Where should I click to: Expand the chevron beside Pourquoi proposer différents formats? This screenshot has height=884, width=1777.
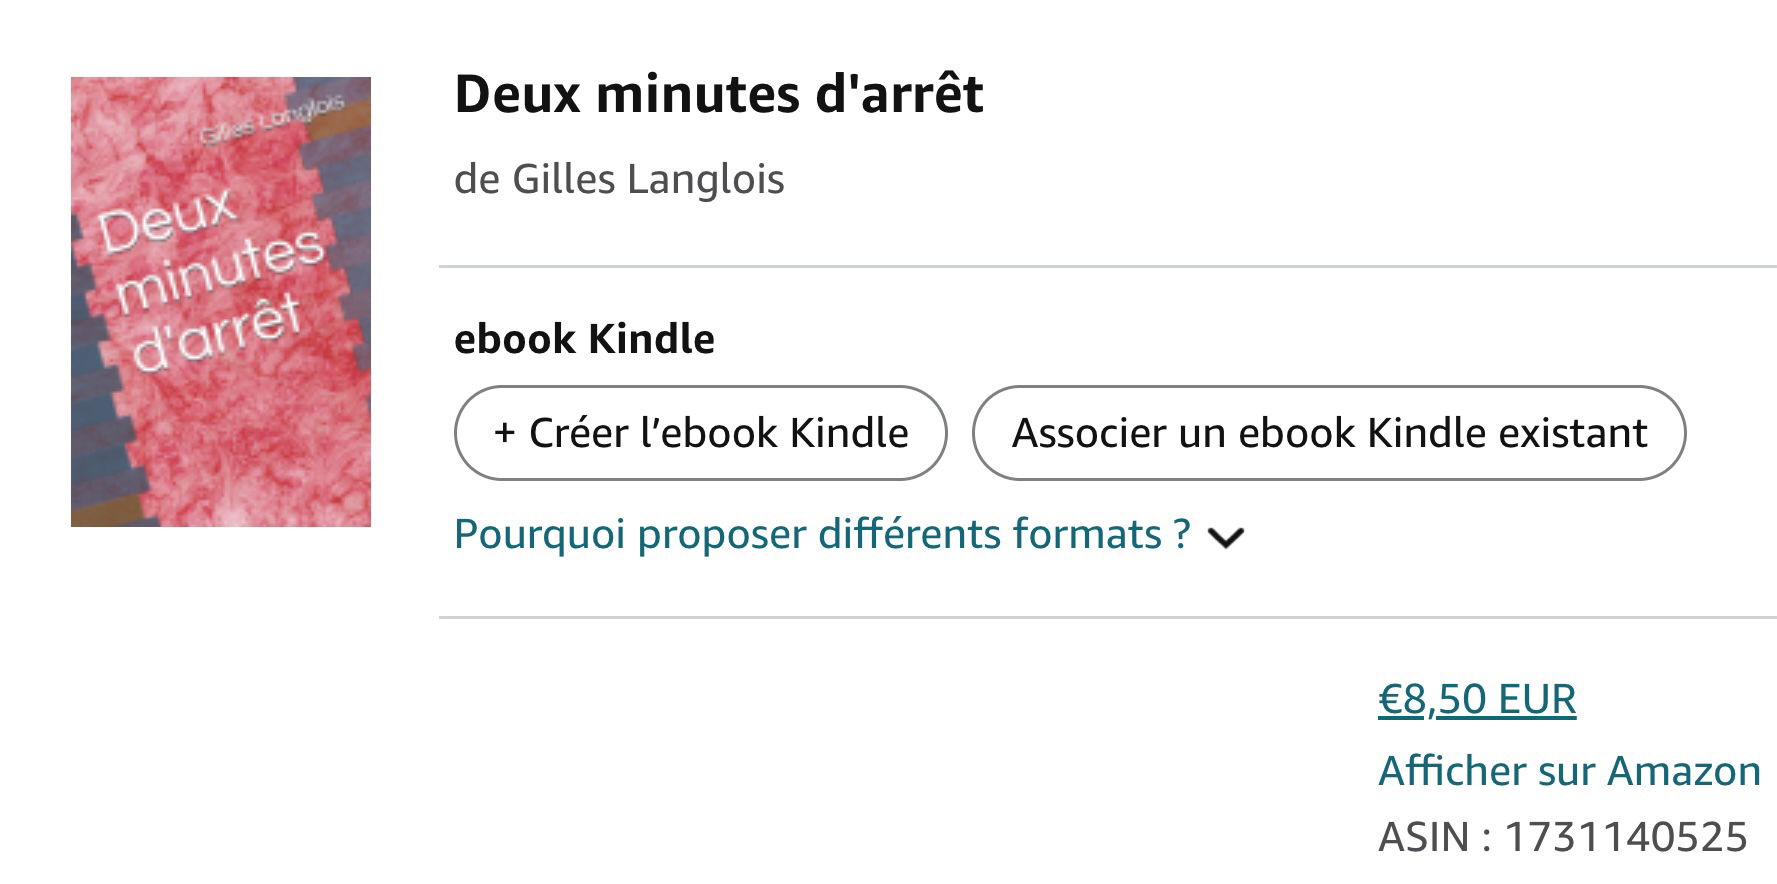coord(1225,538)
